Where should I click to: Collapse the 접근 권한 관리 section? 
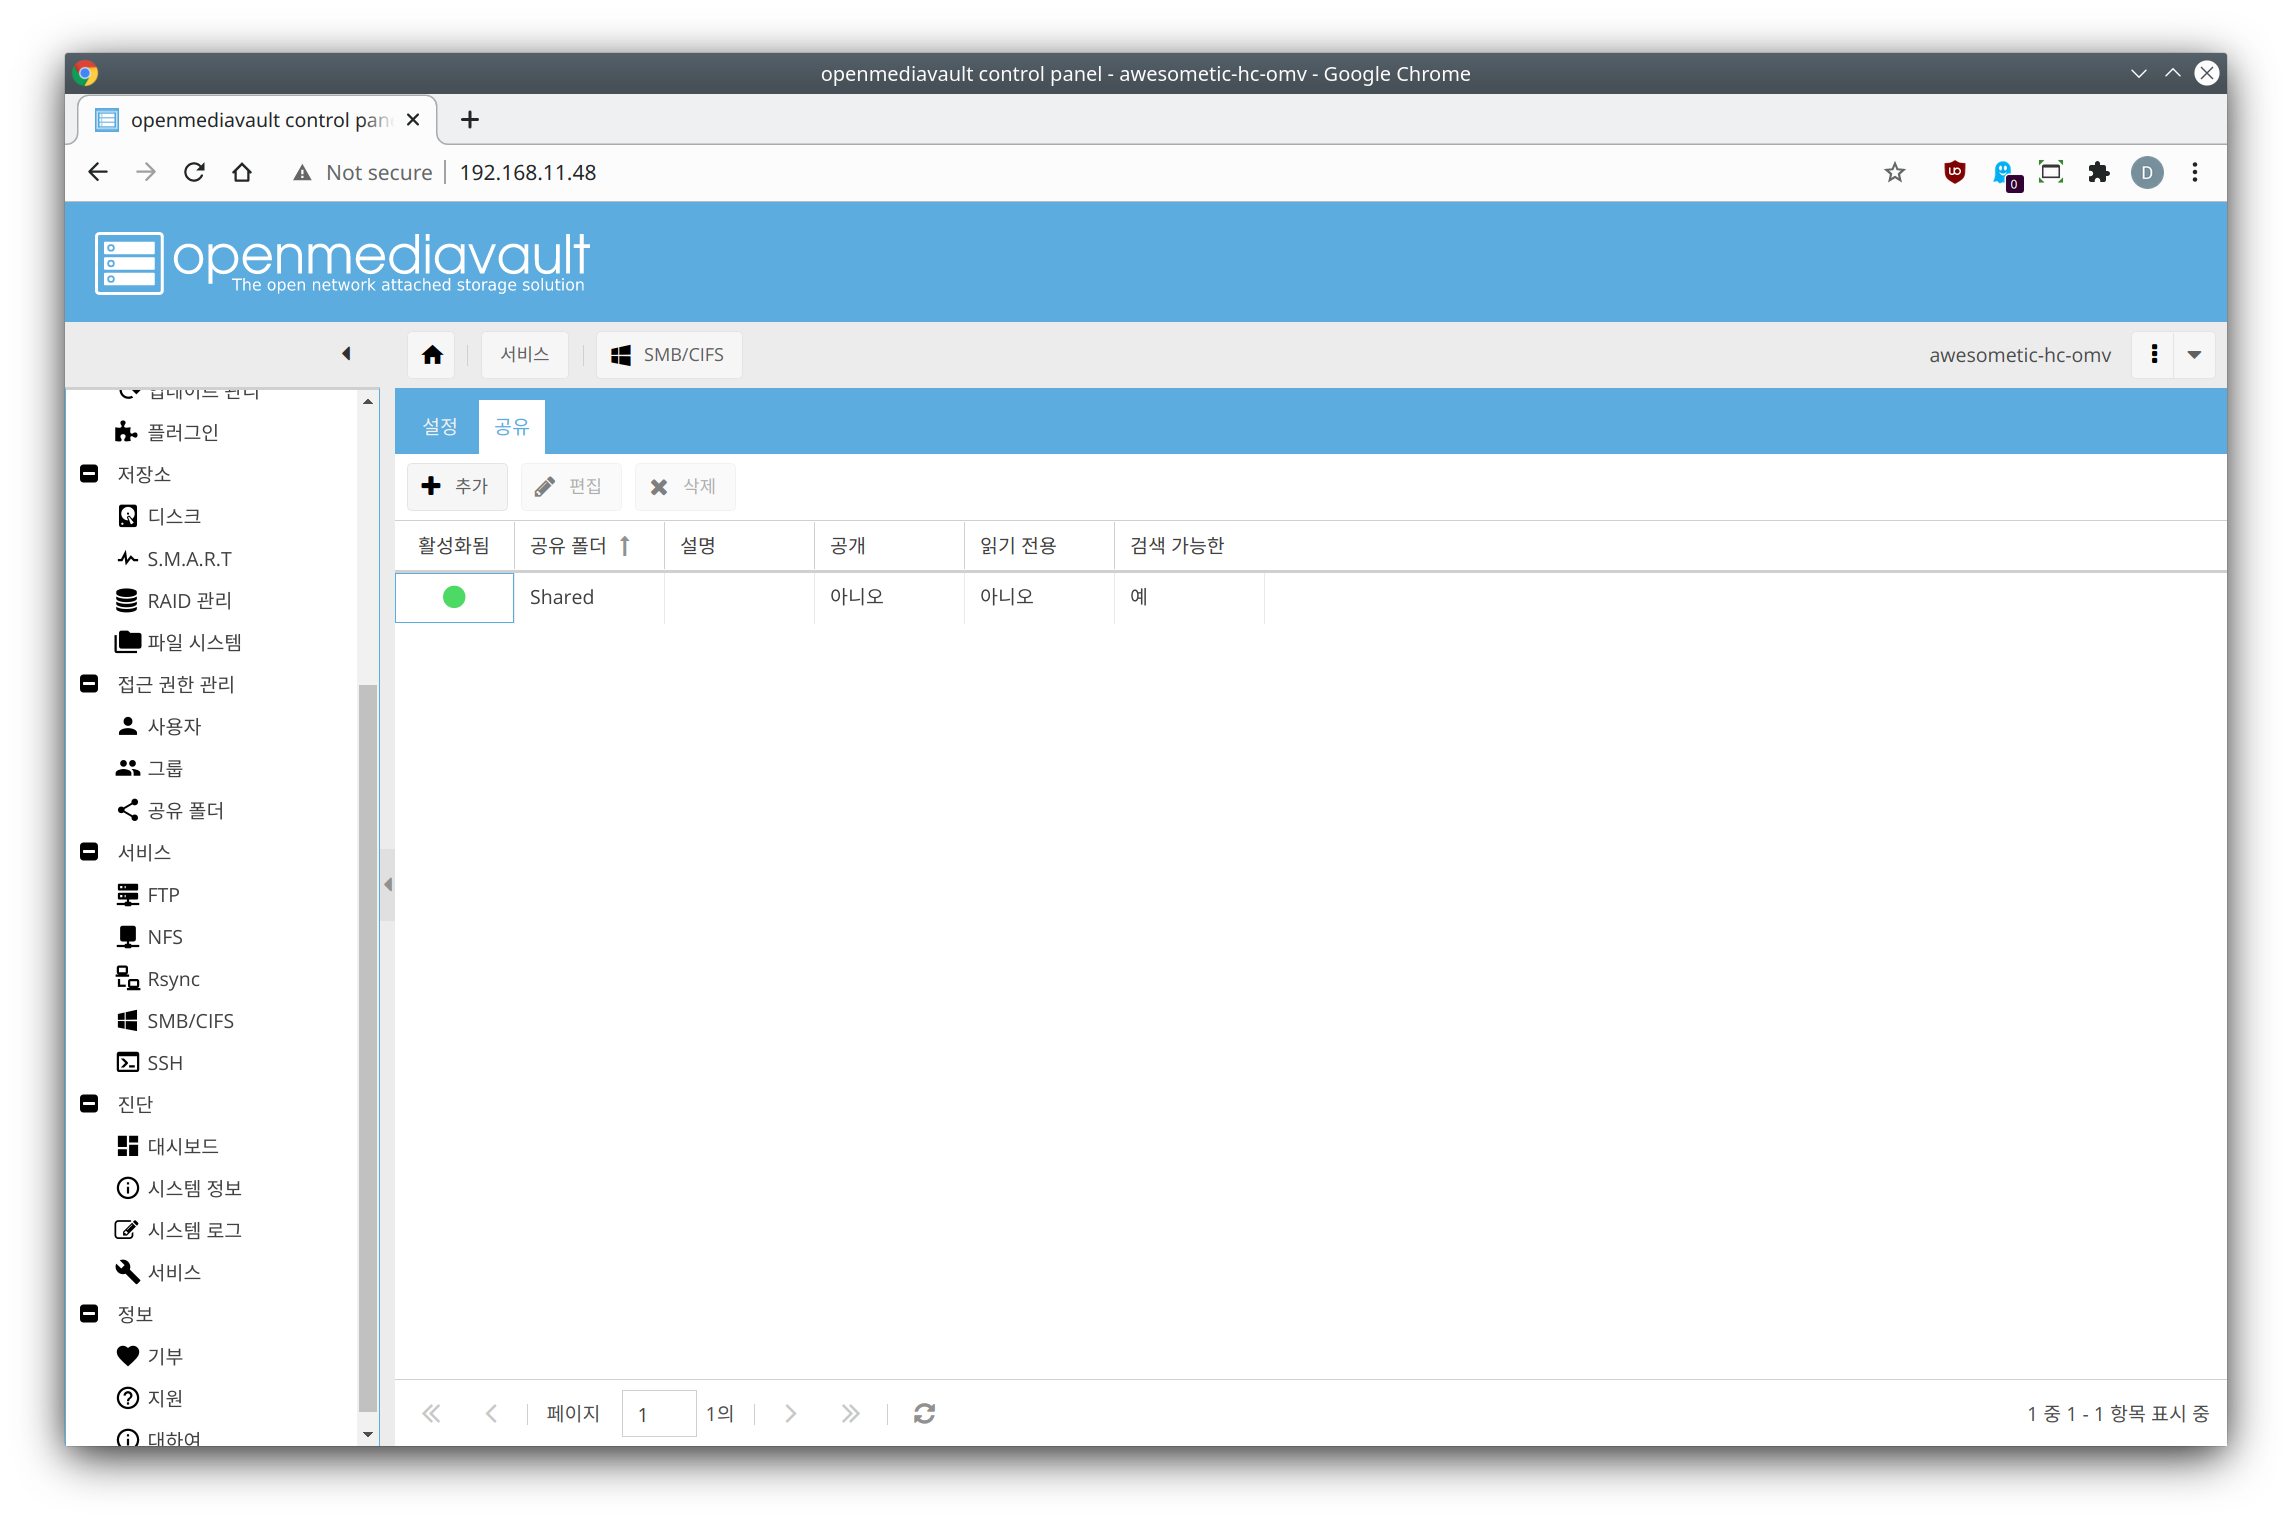click(x=89, y=683)
